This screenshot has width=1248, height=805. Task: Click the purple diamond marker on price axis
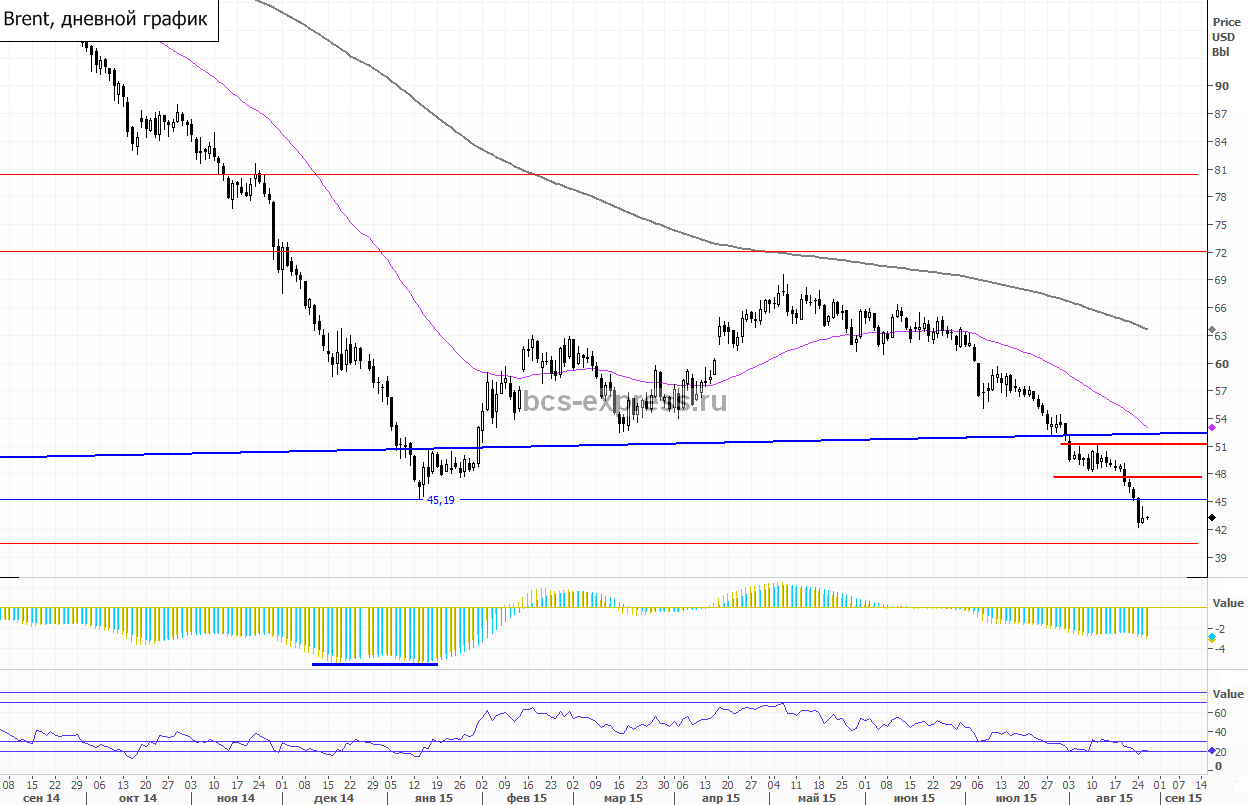pos(1212,427)
